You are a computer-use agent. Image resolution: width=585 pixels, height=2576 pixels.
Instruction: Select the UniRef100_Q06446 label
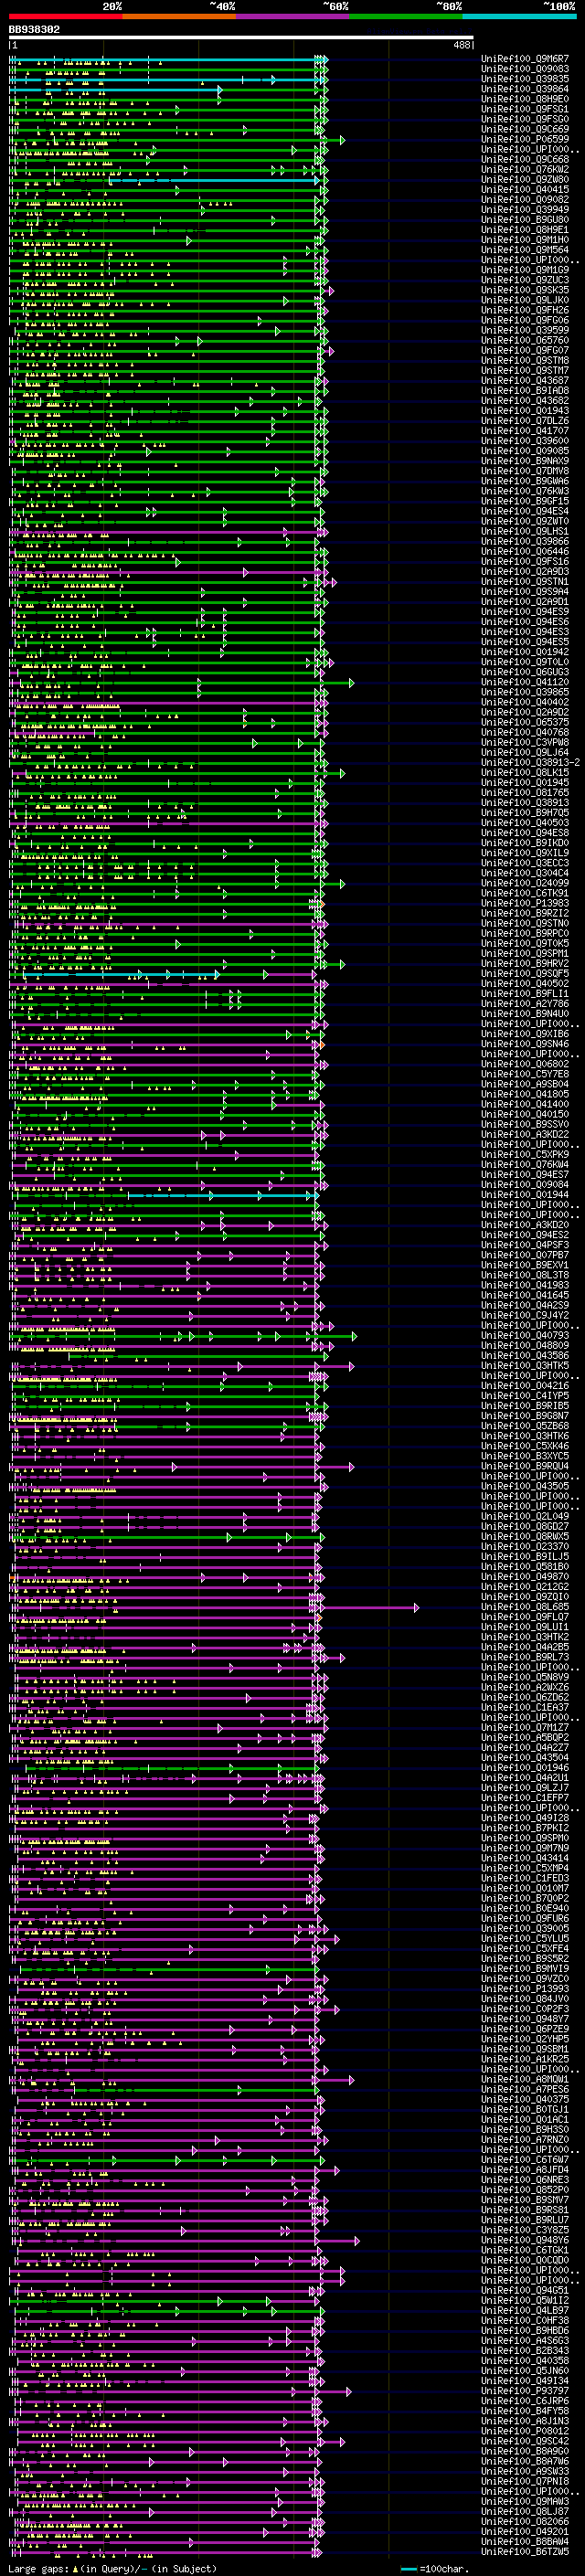525,552
